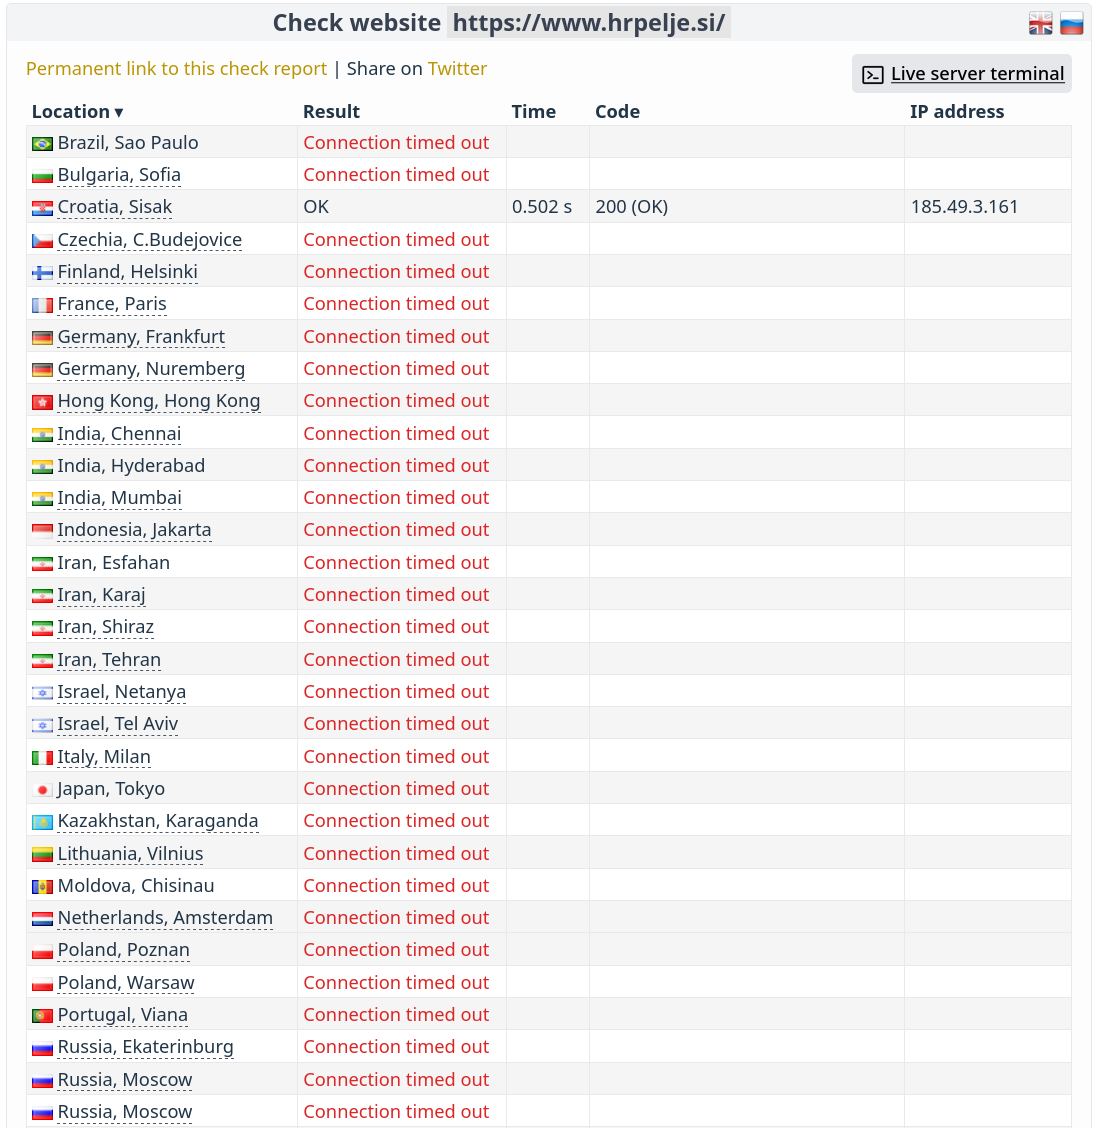This screenshot has height=1128, width=1104.
Task: Click the Hong Kong flag icon
Action: tap(42, 402)
